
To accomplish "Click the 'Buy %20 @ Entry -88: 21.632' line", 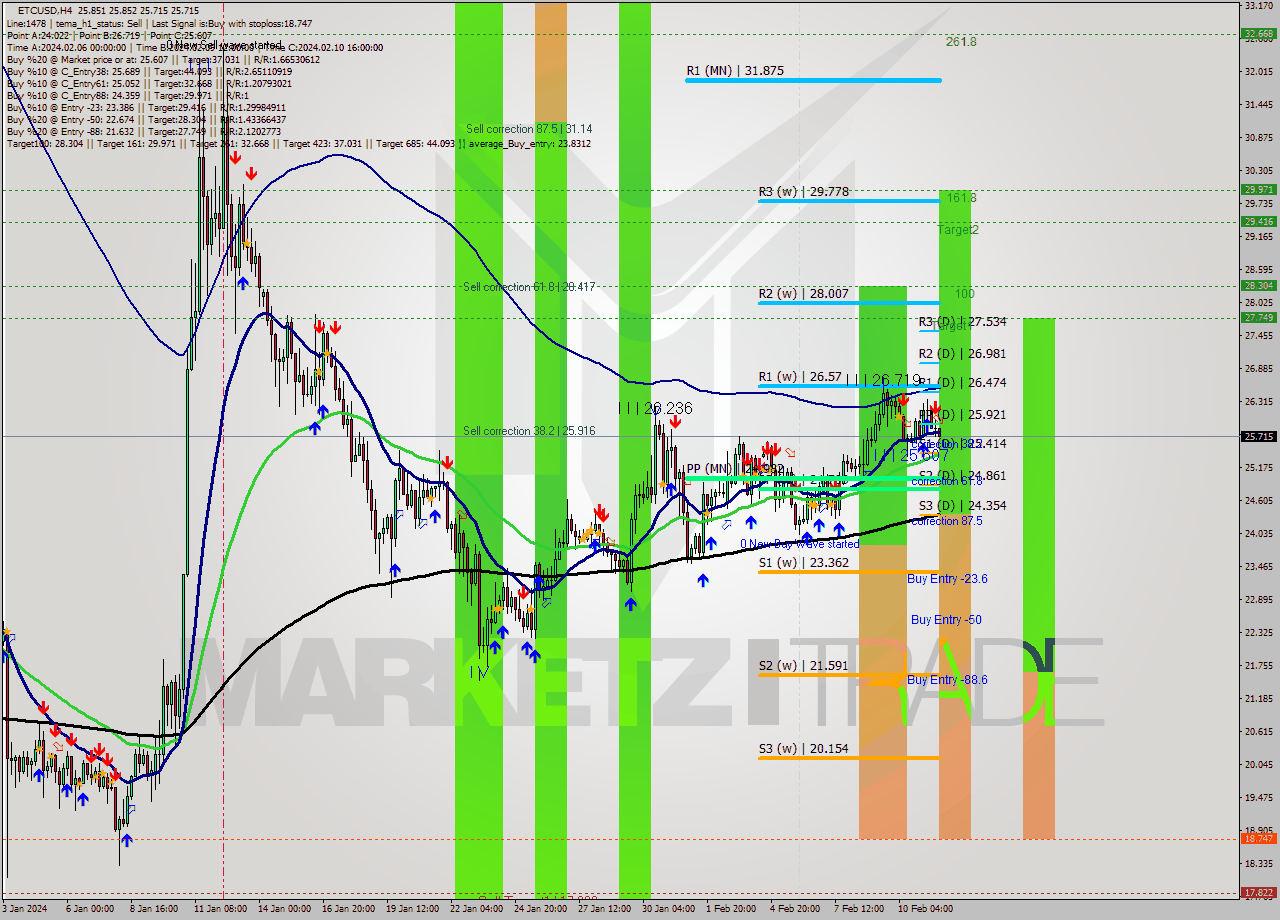I will [x=144, y=131].
